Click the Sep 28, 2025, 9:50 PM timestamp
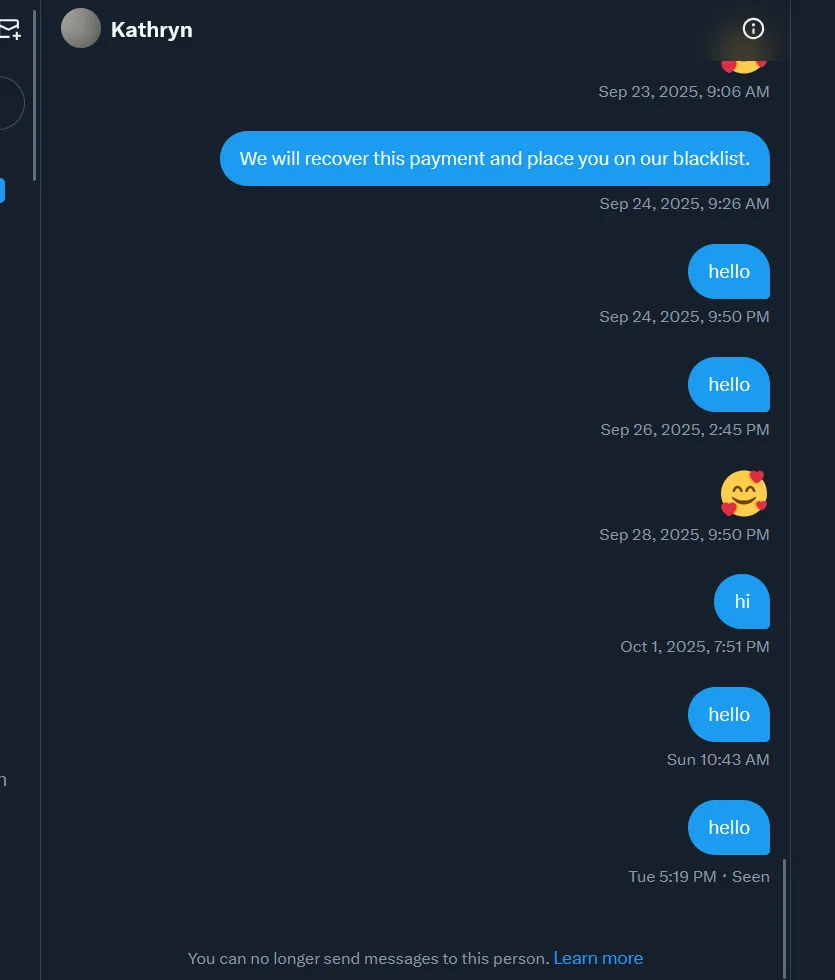This screenshot has height=980, width=835. [684, 535]
